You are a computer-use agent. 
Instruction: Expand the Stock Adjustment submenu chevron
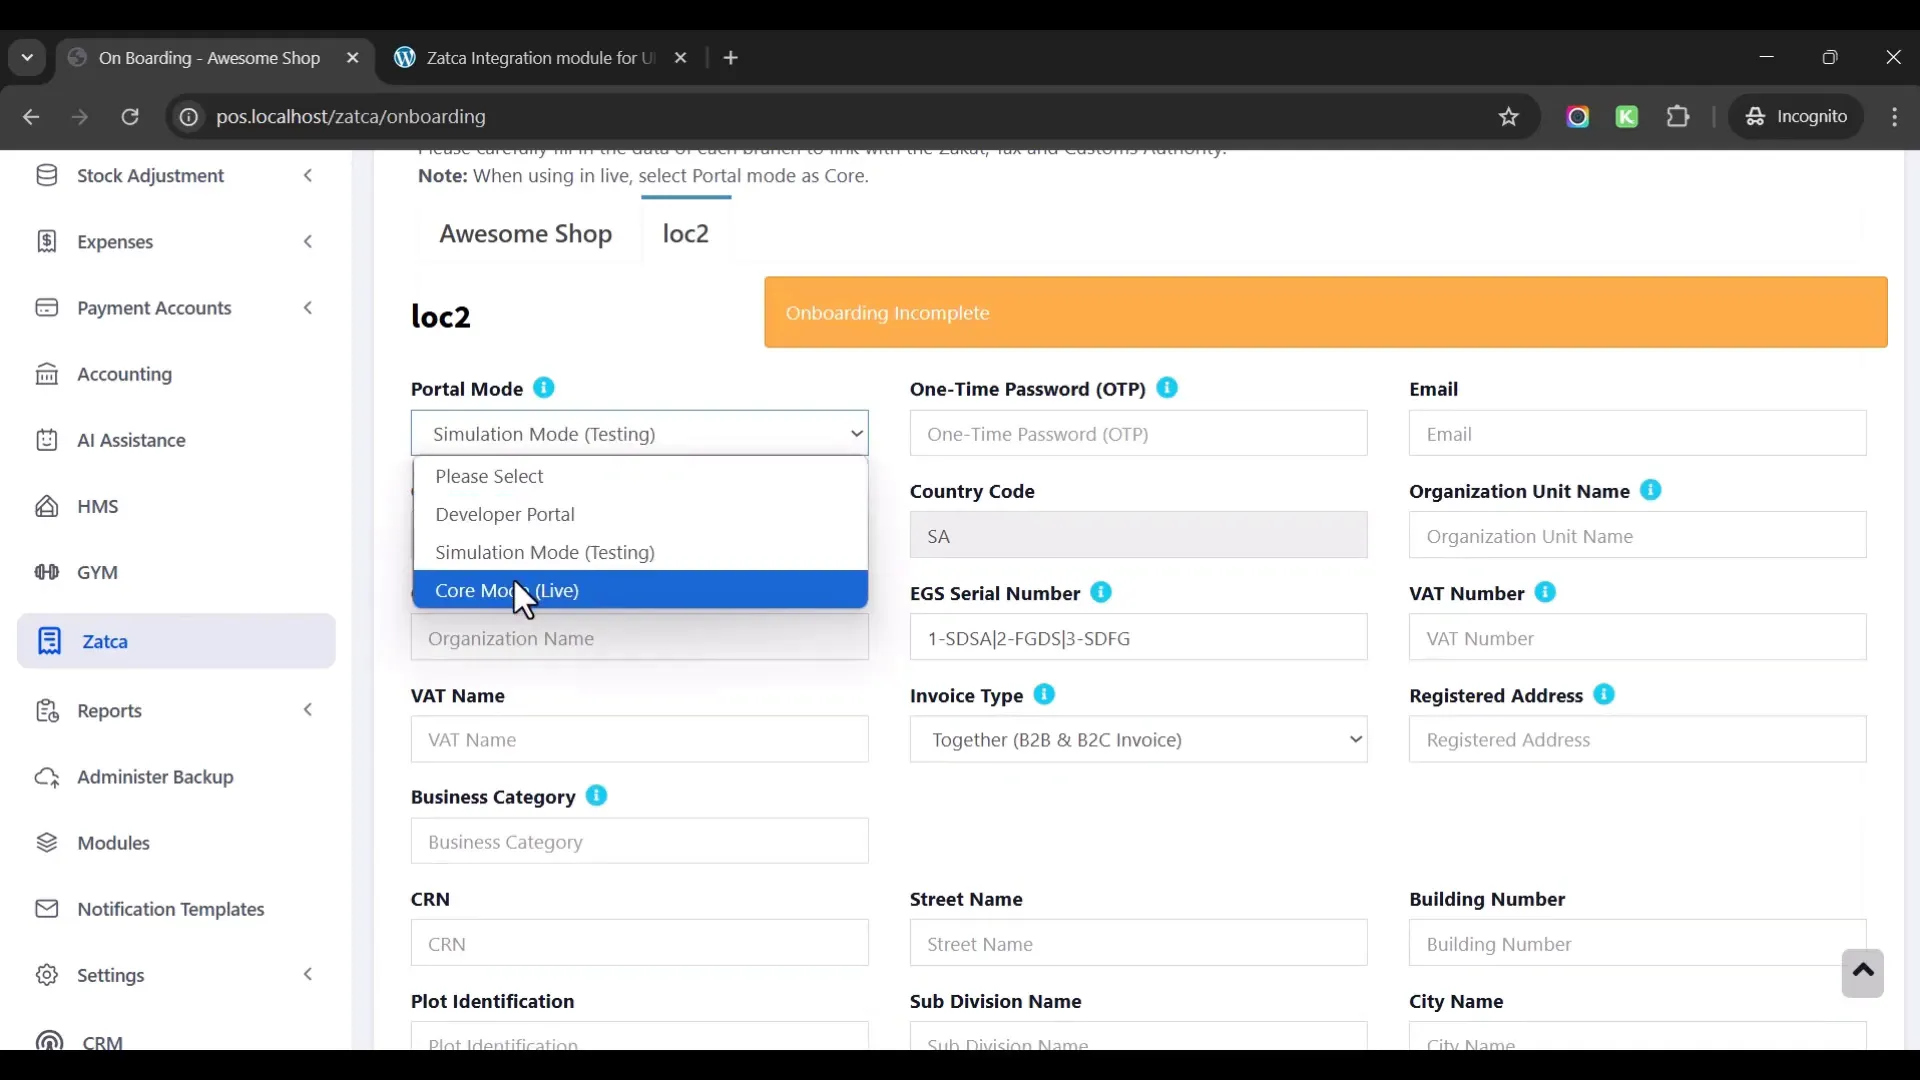(x=308, y=176)
